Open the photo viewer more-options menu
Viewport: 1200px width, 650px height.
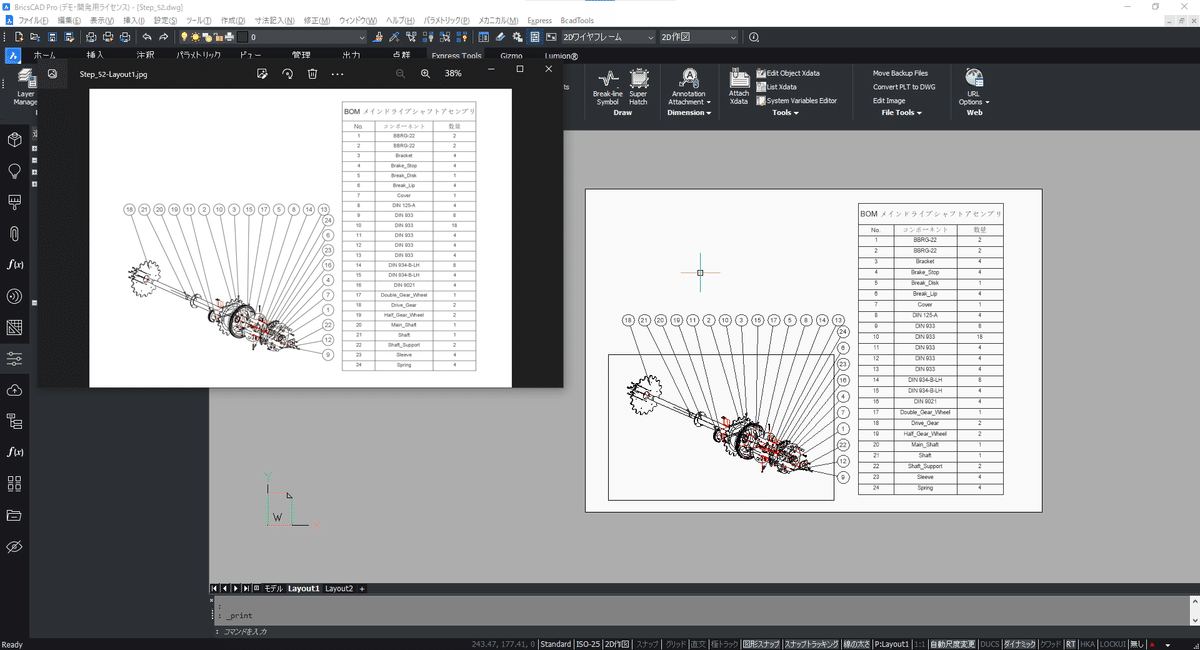338,73
